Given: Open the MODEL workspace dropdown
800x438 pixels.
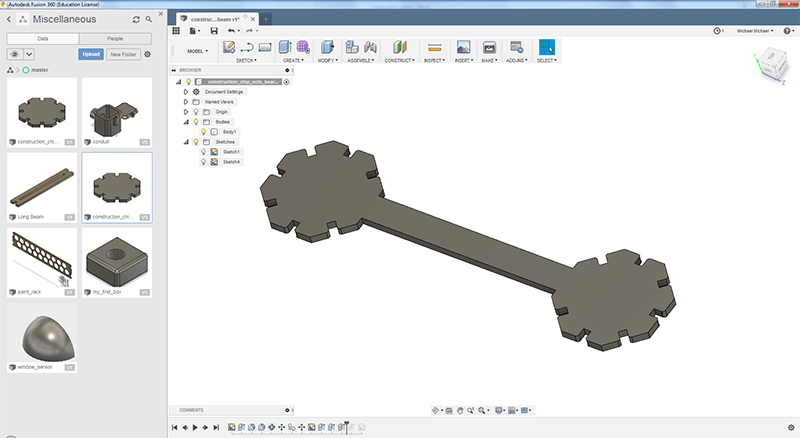Looking at the screenshot, I should 197,51.
